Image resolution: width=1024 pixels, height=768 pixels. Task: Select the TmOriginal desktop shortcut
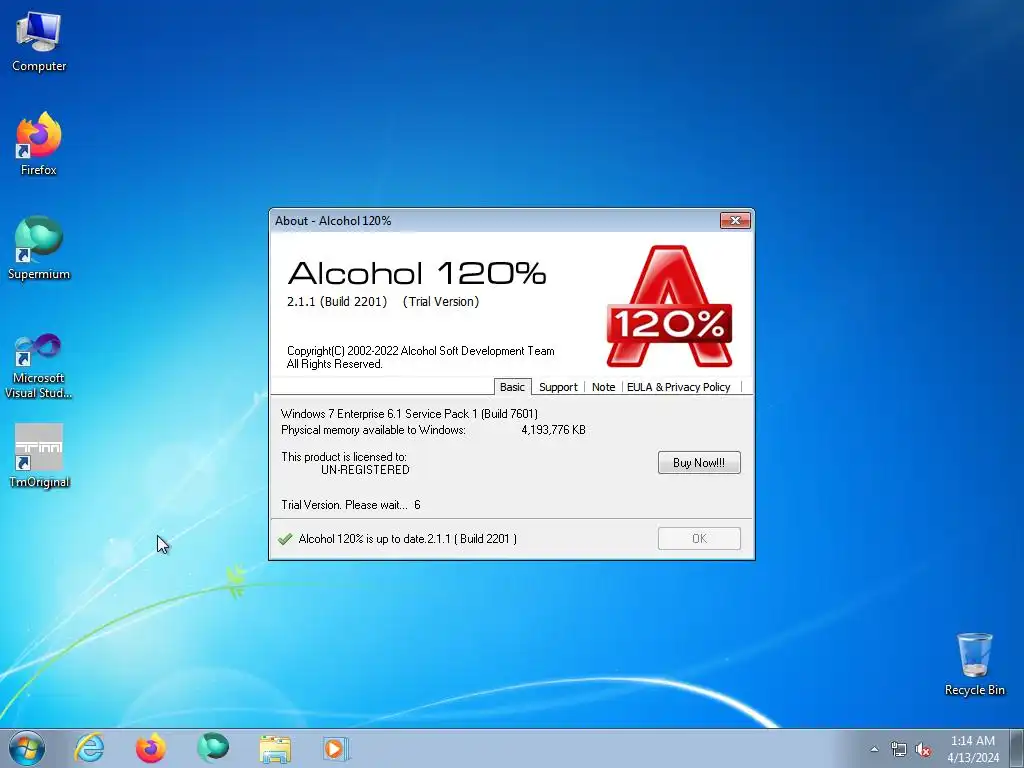click(x=39, y=456)
